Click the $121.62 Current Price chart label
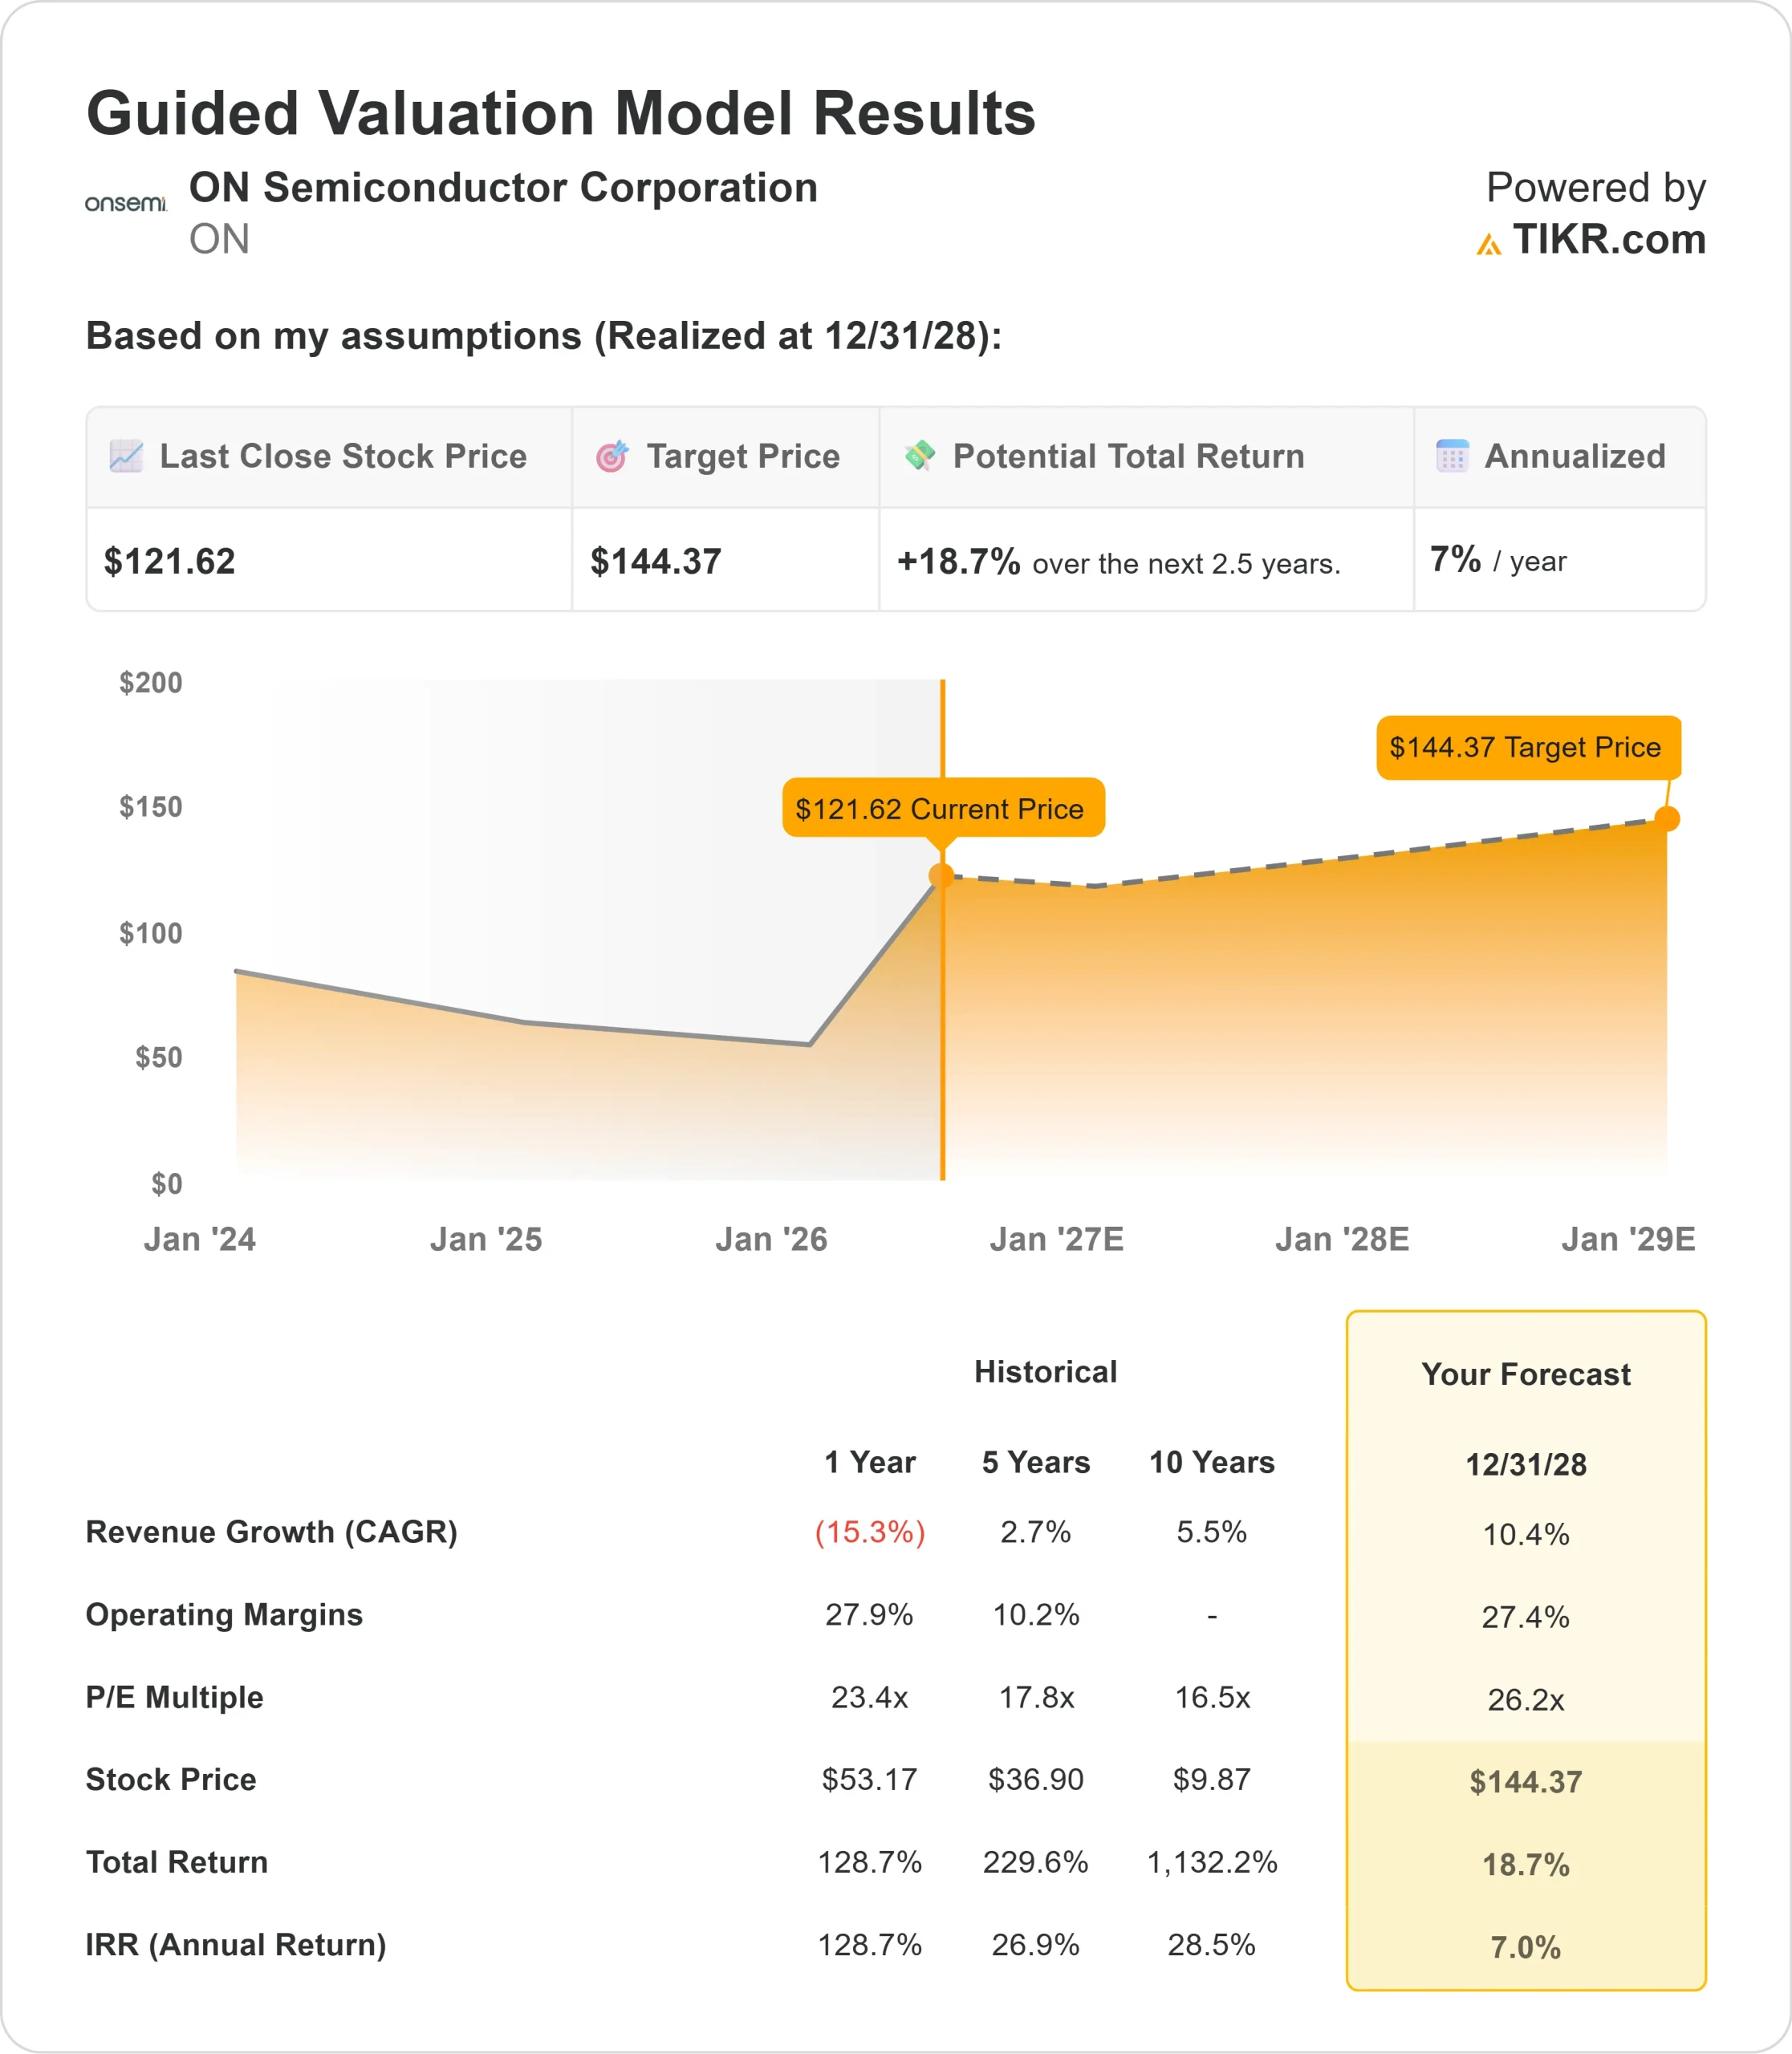The height and width of the screenshot is (2054, 1792). tap(943, 808)
